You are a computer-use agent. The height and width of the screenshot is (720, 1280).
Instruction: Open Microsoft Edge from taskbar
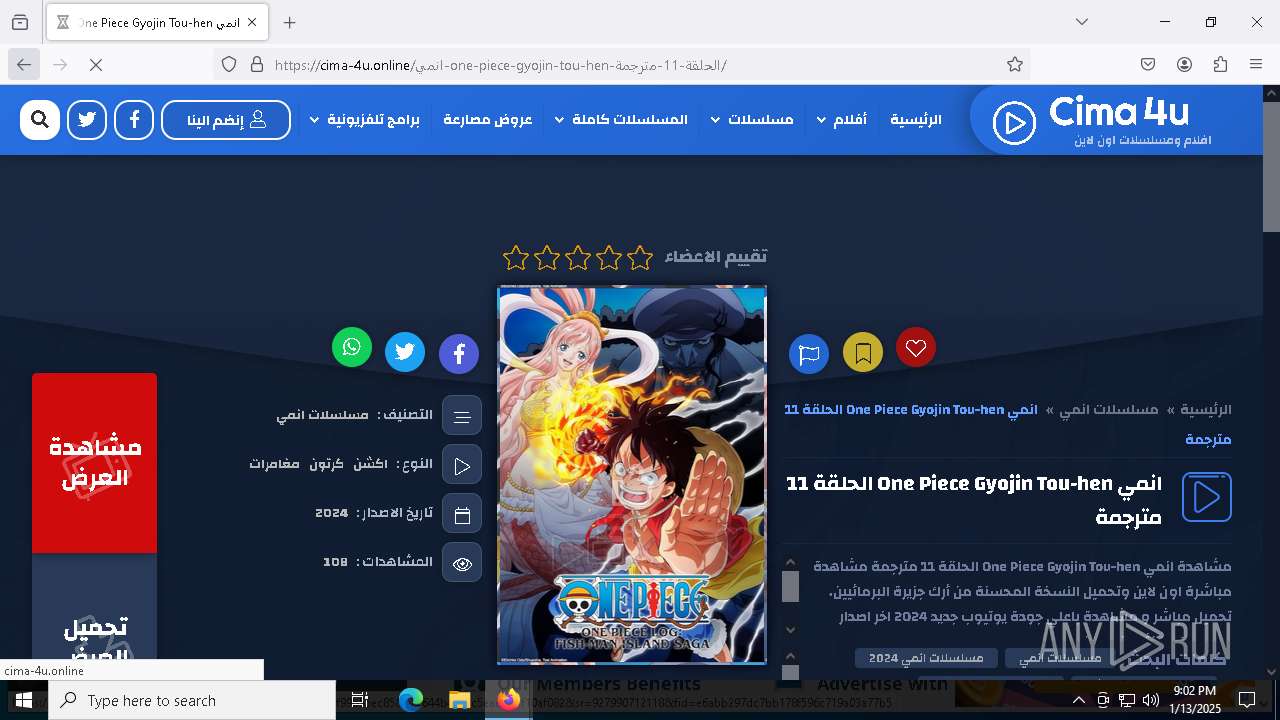click(411, 700)
